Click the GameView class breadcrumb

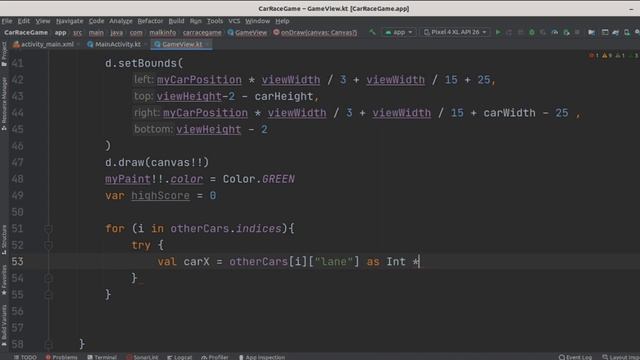[247, 32]
